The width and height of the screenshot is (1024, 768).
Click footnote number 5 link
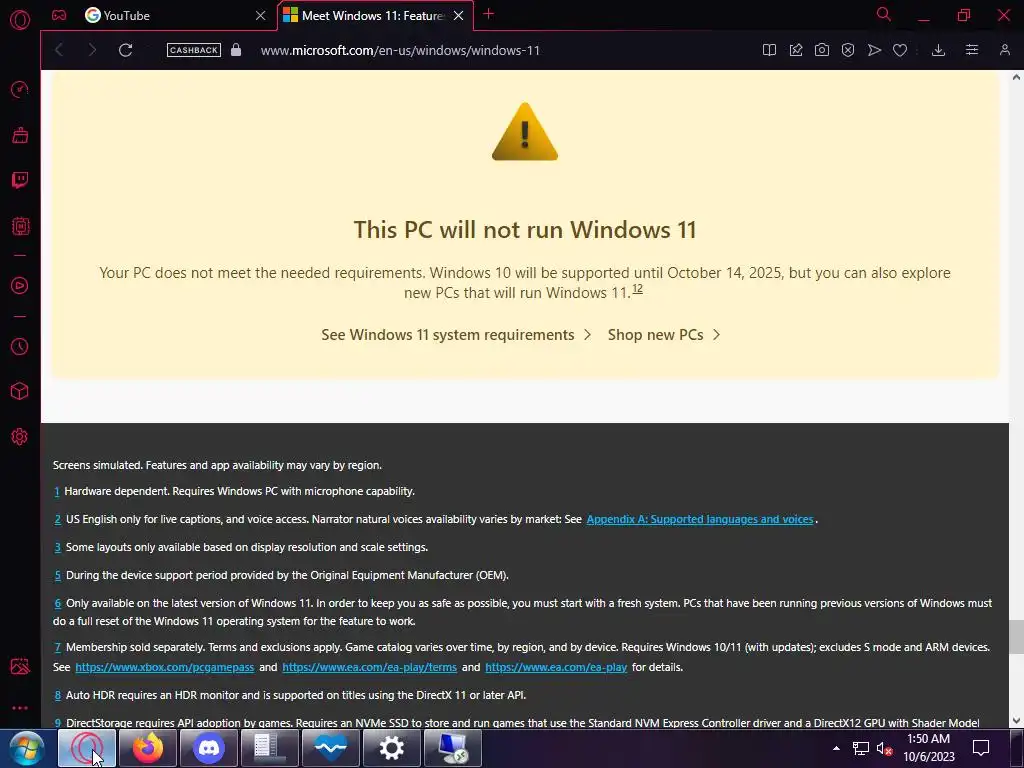coord(57,576)
